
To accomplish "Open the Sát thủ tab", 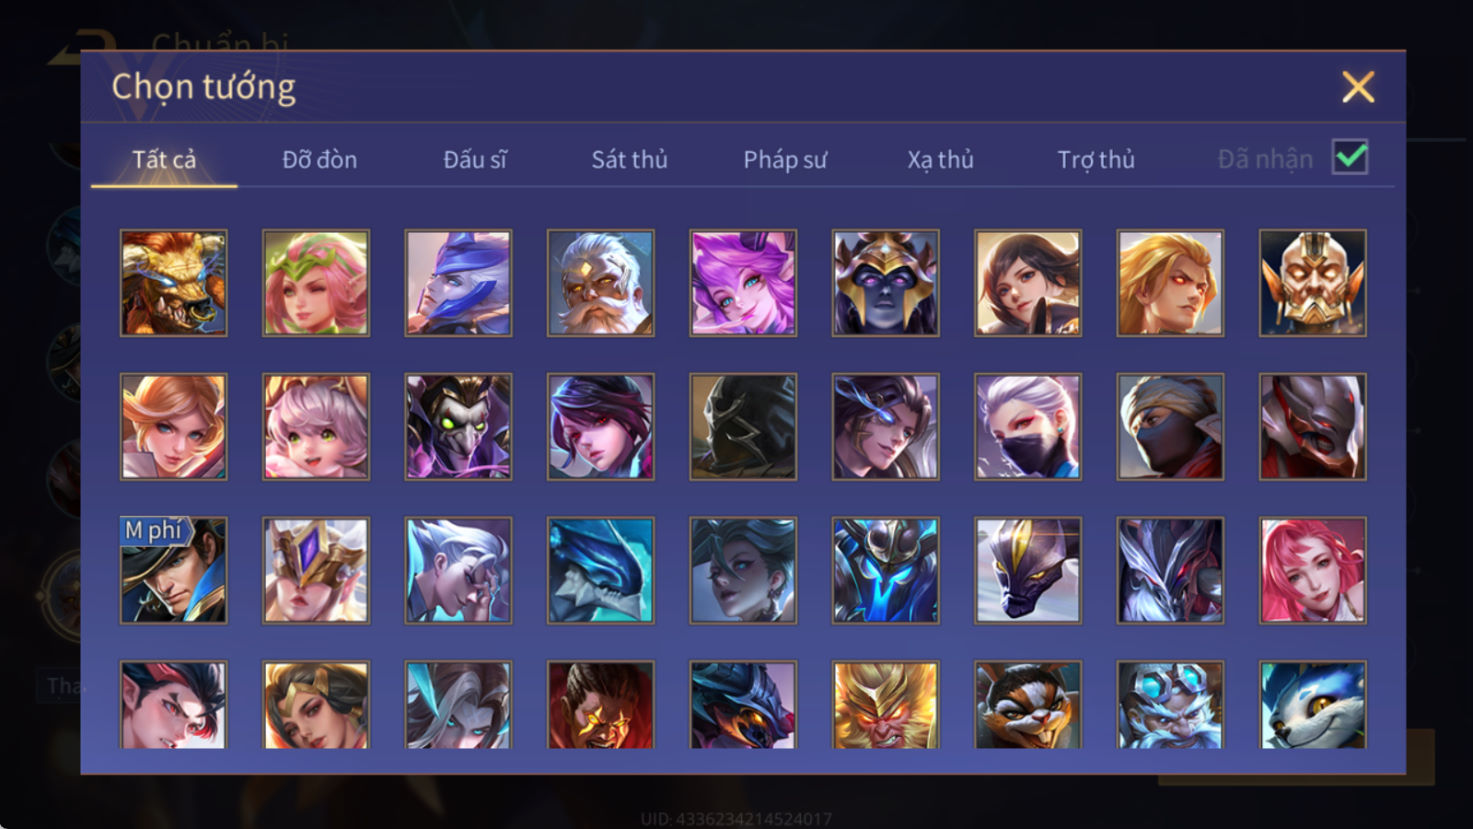I will (x=629, y=160).
